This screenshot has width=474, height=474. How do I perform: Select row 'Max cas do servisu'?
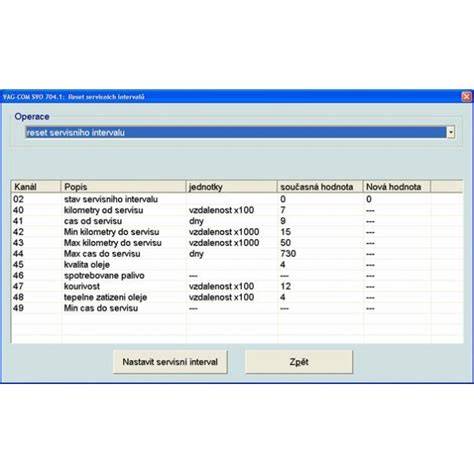pos(237,254)
